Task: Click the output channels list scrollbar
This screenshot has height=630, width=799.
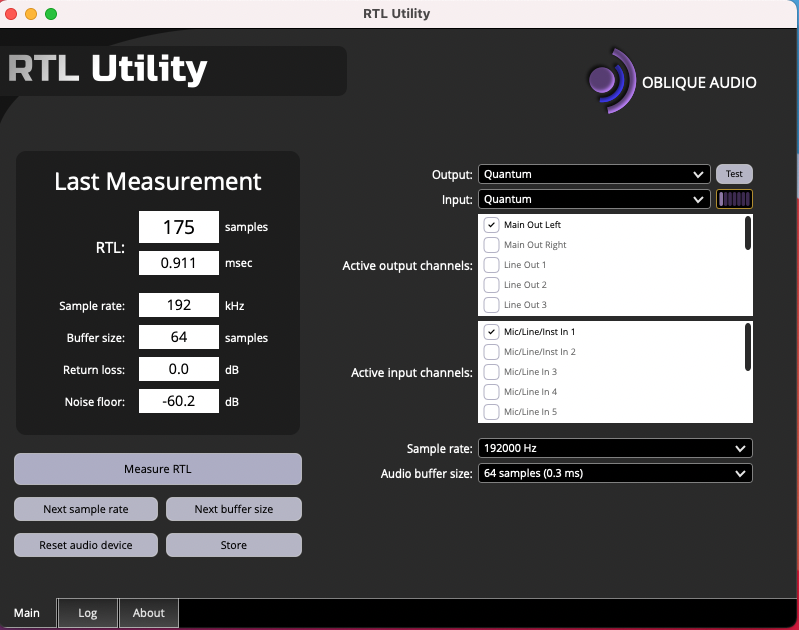Action: point(748,233)
